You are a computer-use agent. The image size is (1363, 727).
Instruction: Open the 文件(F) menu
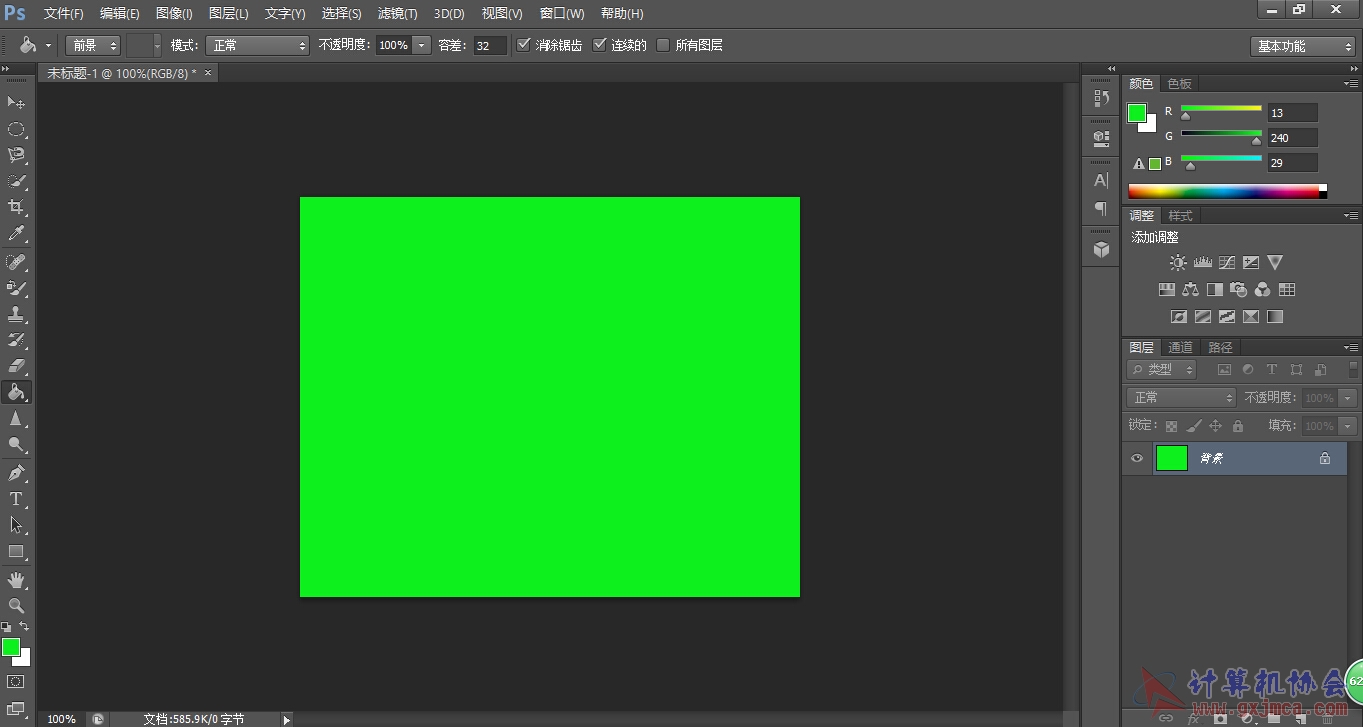64,13
